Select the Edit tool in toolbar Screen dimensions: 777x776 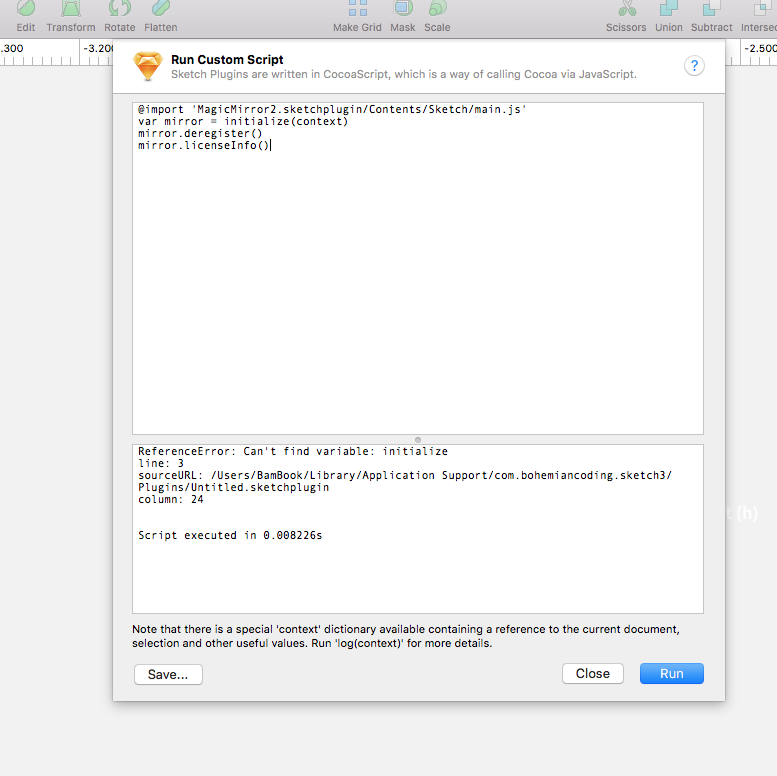point(26,16)
